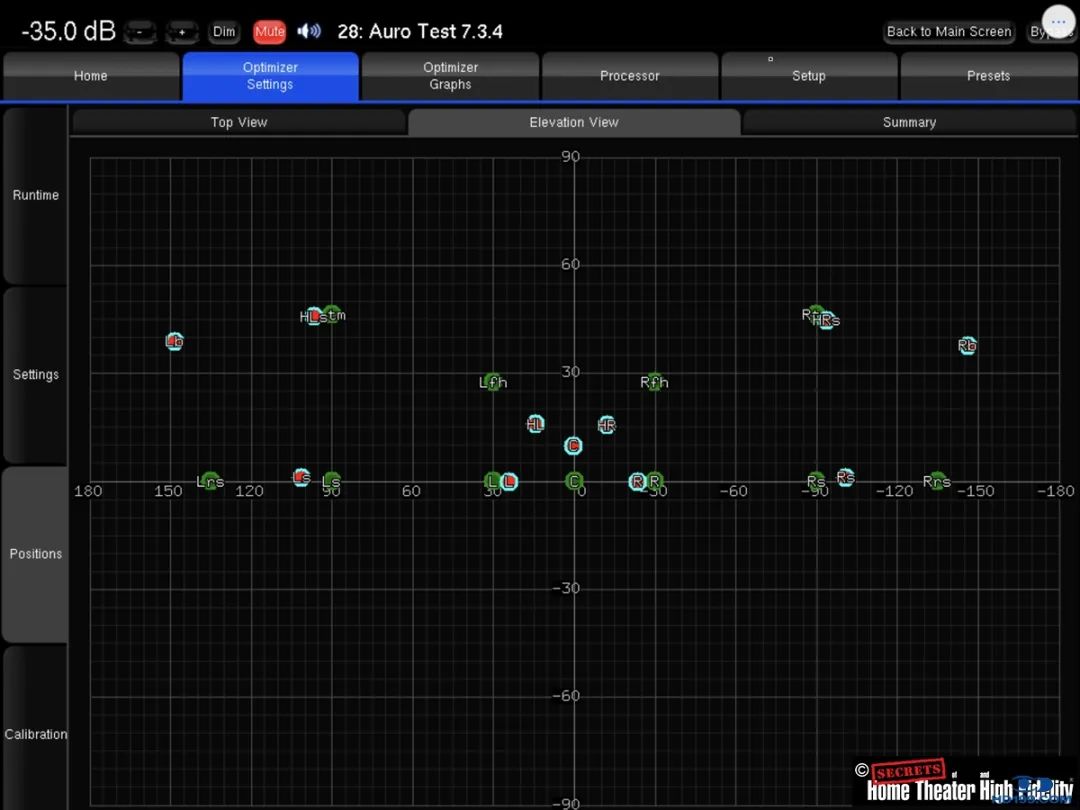Select the Rb speaker marker

(x=967, y=346)
